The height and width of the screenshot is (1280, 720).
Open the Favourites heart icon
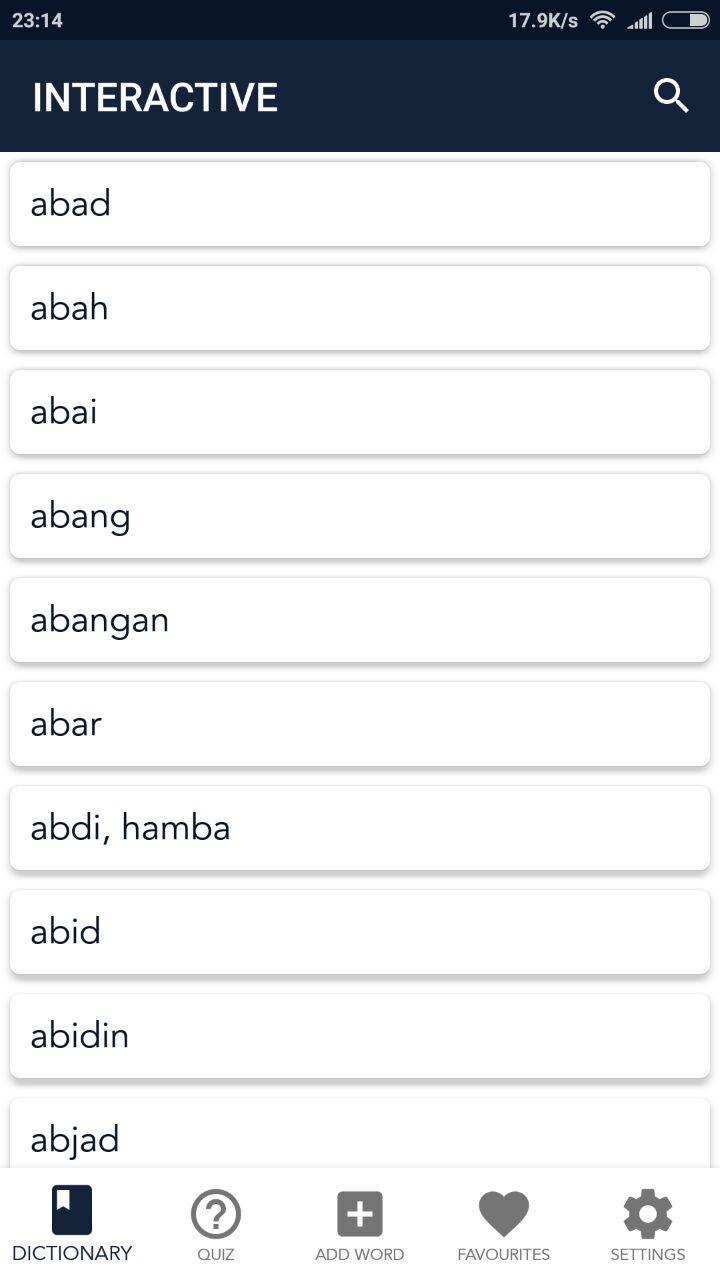pyautogui.click(x=504, y=1214)
